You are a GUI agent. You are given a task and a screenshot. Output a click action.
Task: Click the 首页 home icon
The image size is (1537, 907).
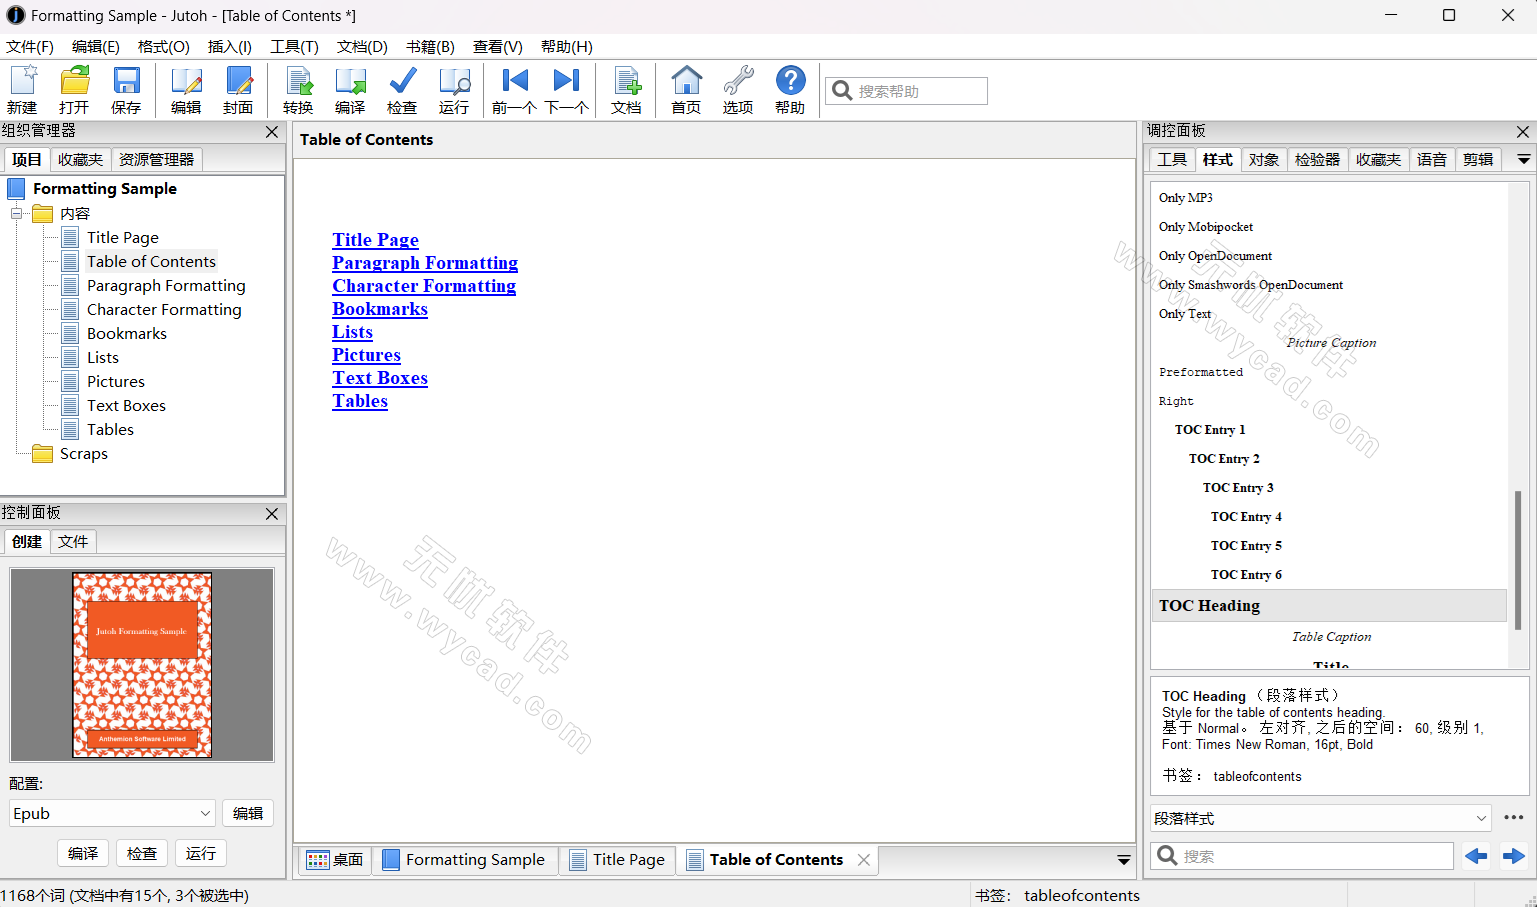click(686, 90)
